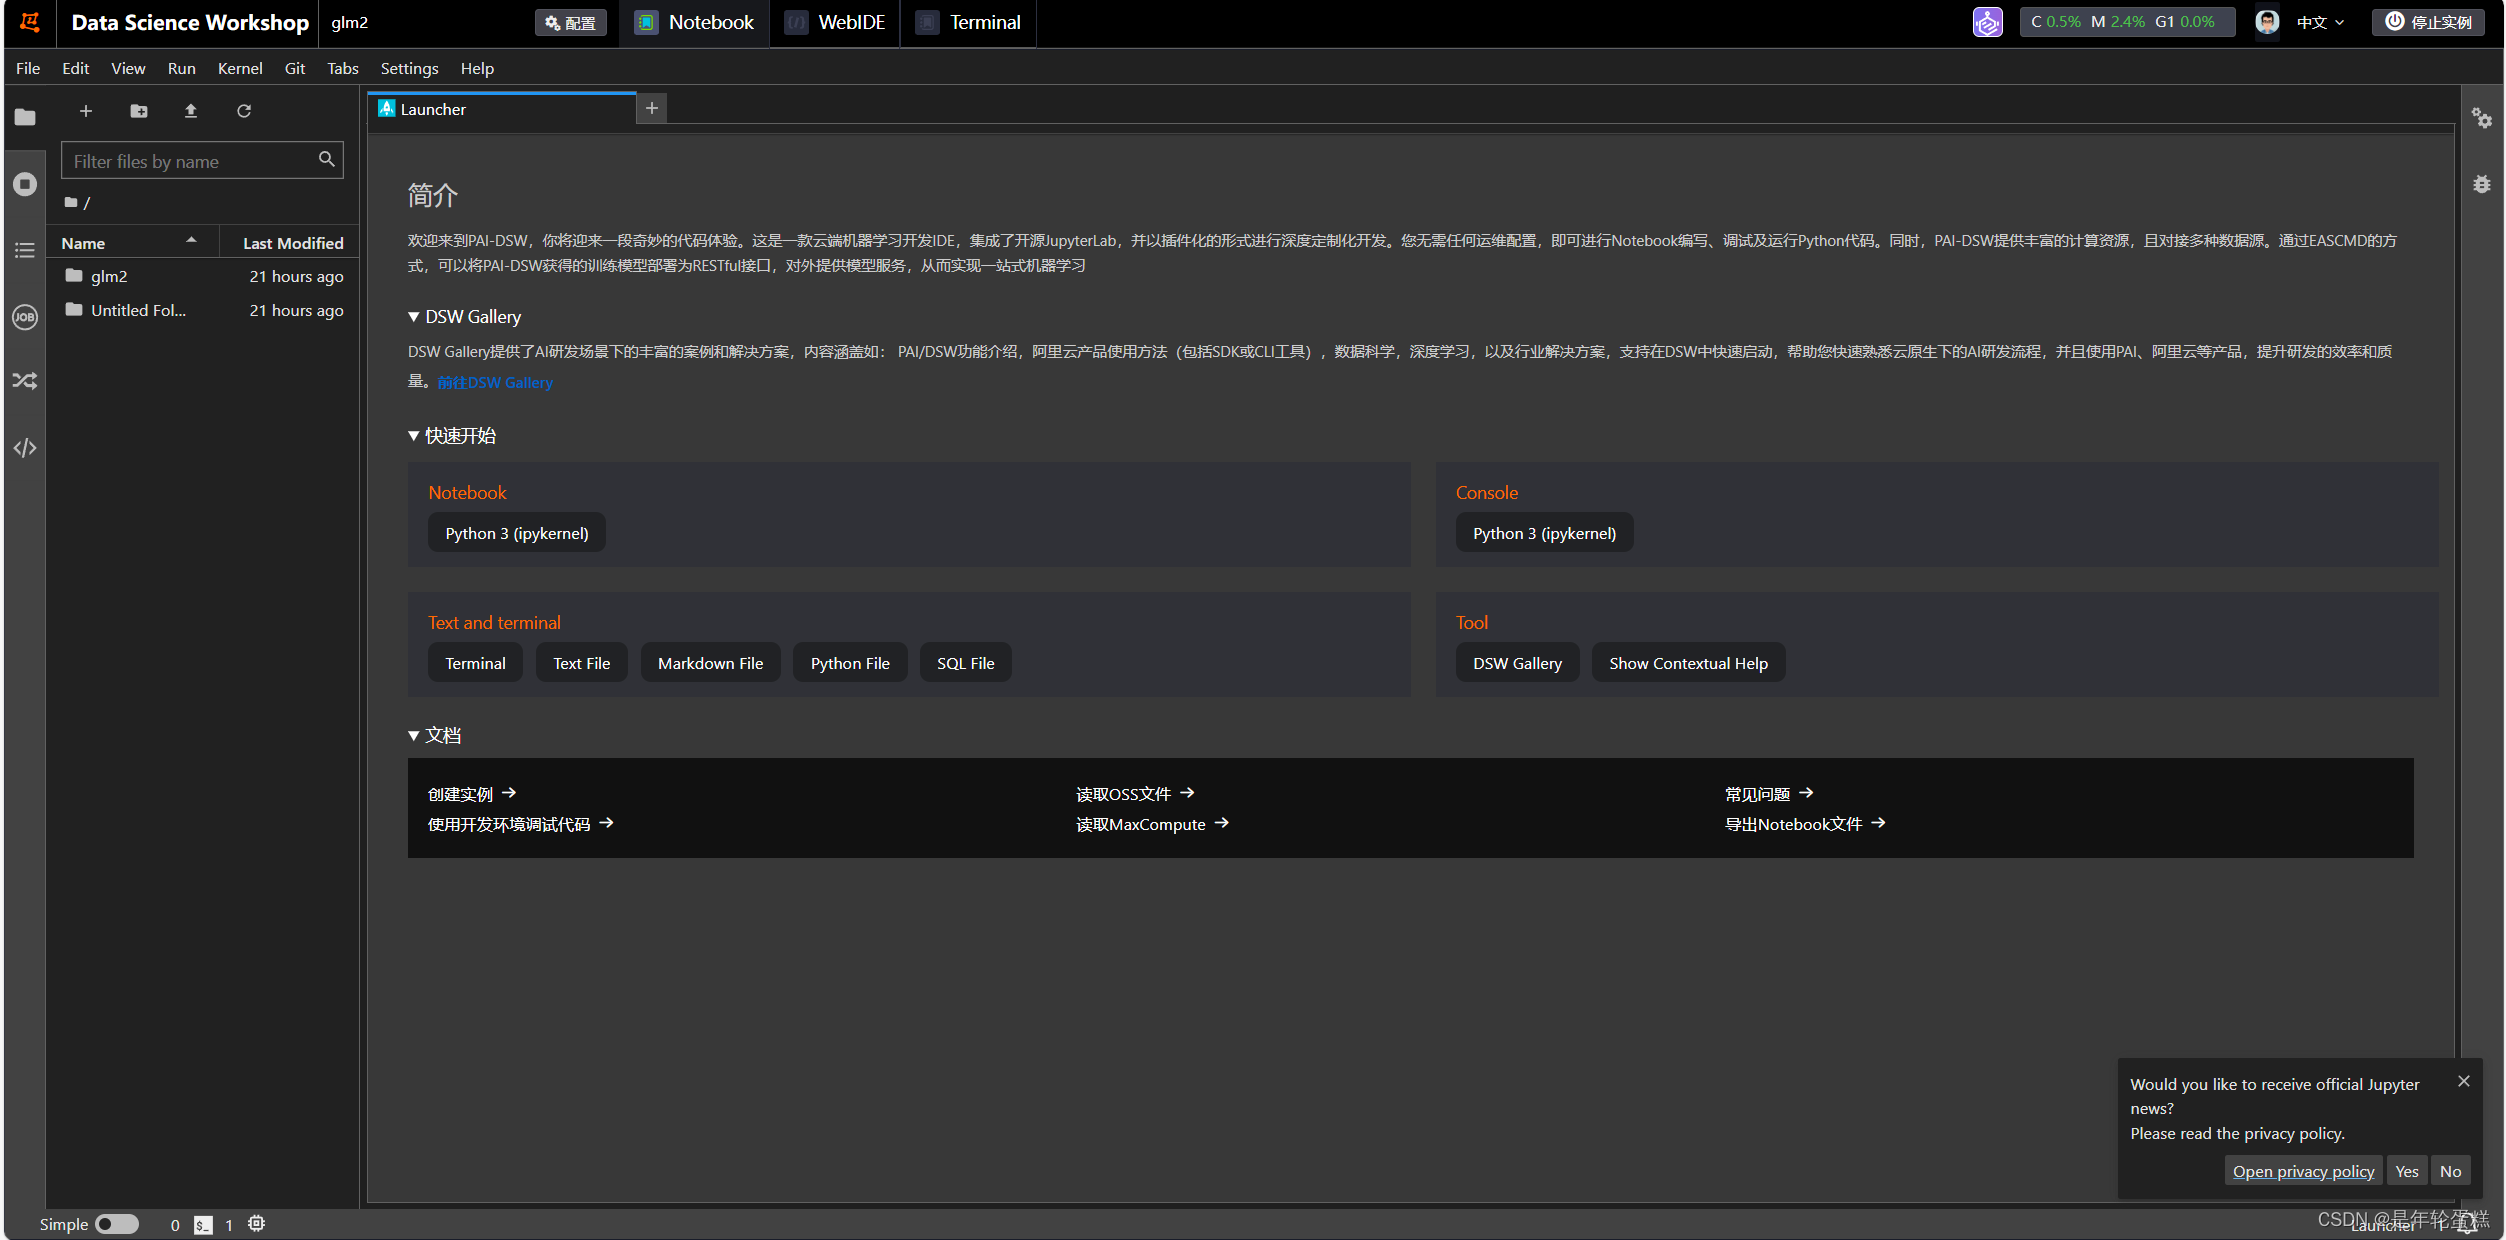2506x1240 pixels.
Task: Open the property inspector gears icon
Action: [x=2482, y=118]
